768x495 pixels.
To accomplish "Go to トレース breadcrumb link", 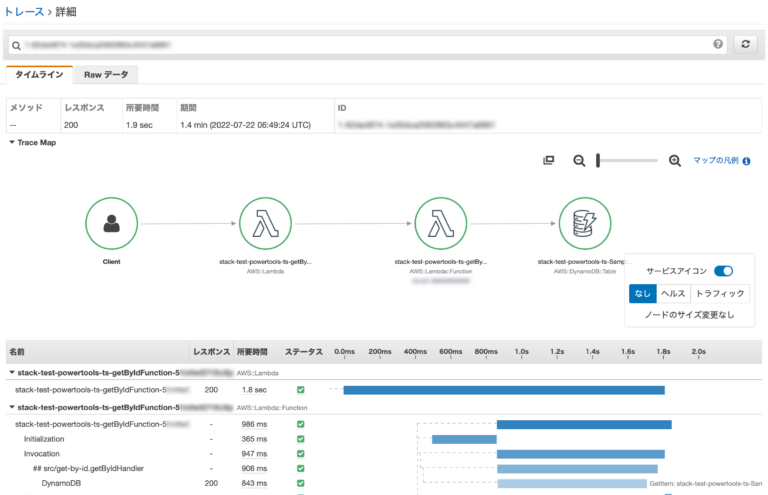I will pyautogui.click(x=24, y=12).
